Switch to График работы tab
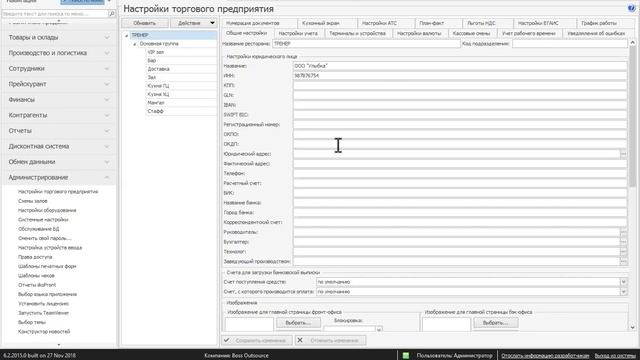This screenshot has height=360, width=640. coord(599,23)
